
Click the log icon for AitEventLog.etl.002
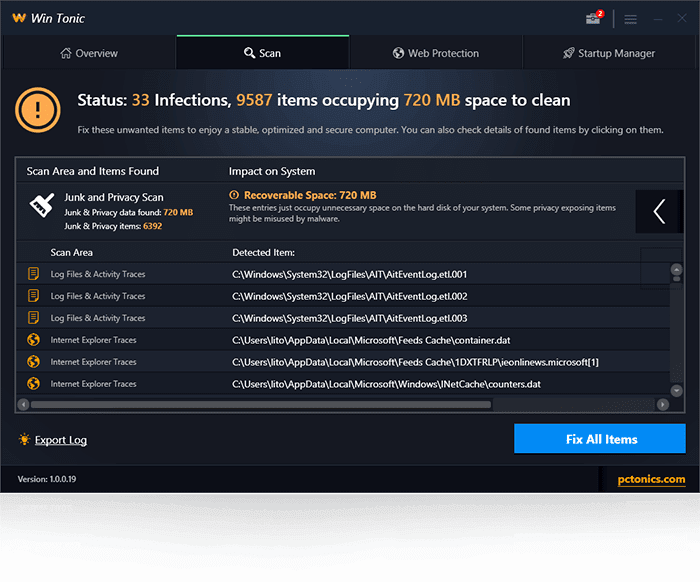coord(33,295)
